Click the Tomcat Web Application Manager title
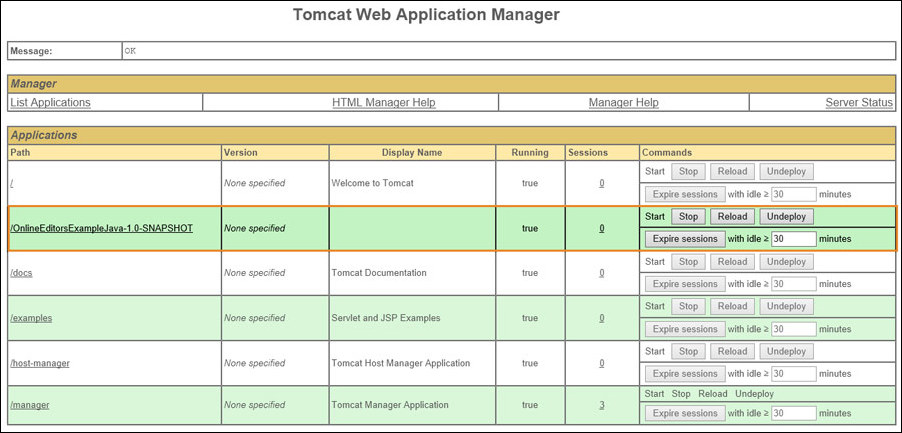The height and width of the screenshot is (433, 902). click(x=426, y=14)
